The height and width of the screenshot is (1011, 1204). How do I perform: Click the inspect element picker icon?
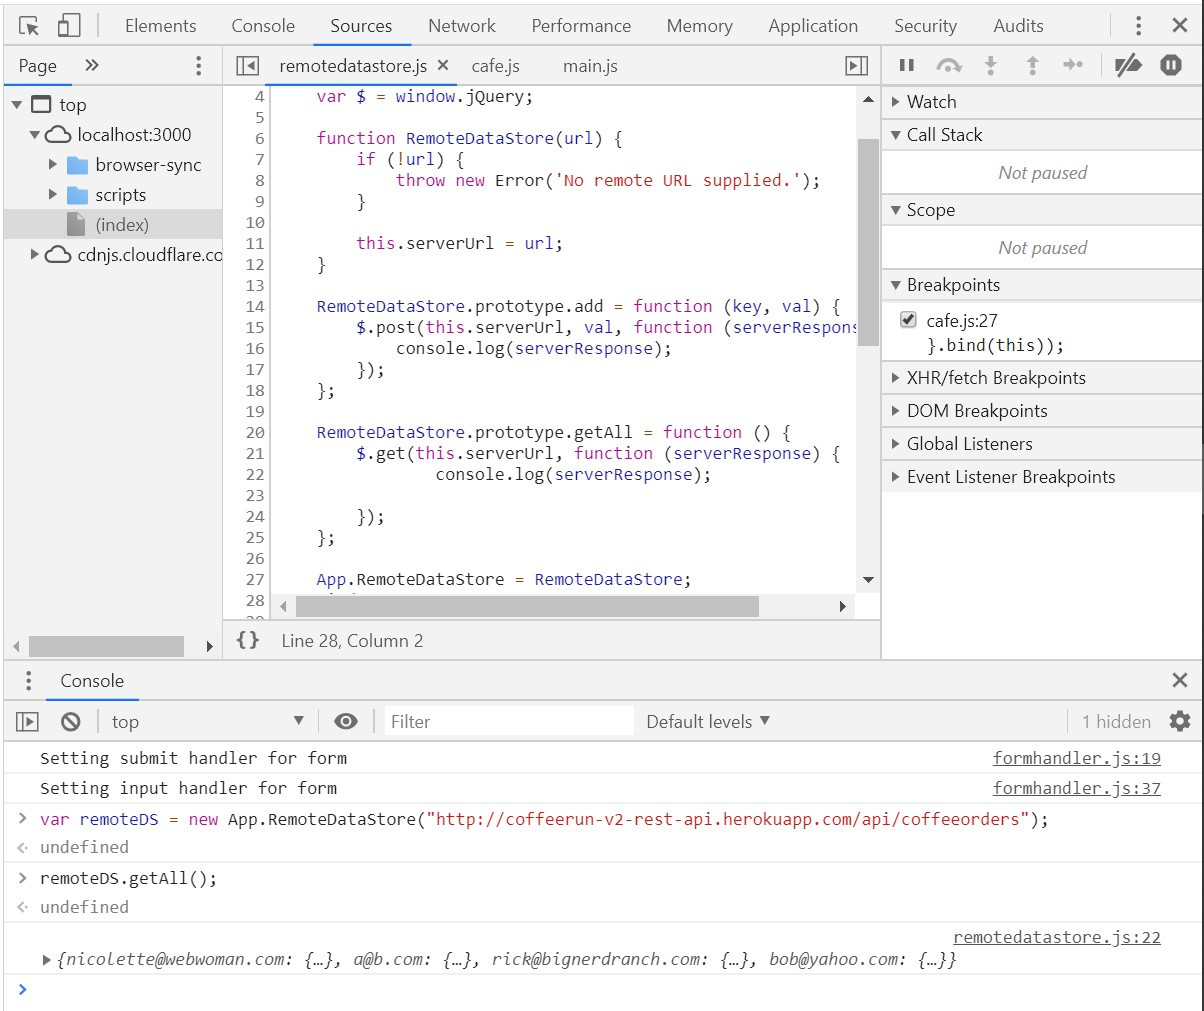click(x=29, y=26)
